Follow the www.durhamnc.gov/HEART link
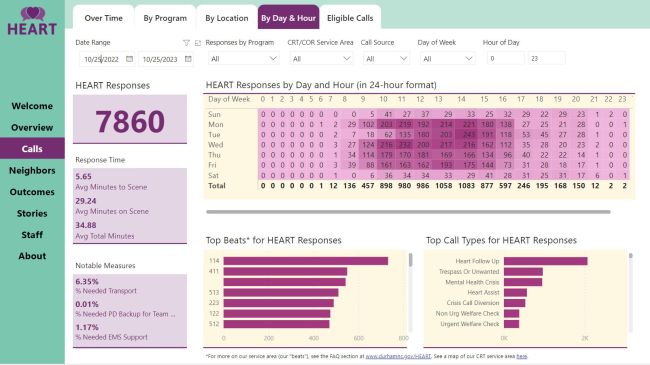Screen dimensions: 650x365 click(398, 356)
